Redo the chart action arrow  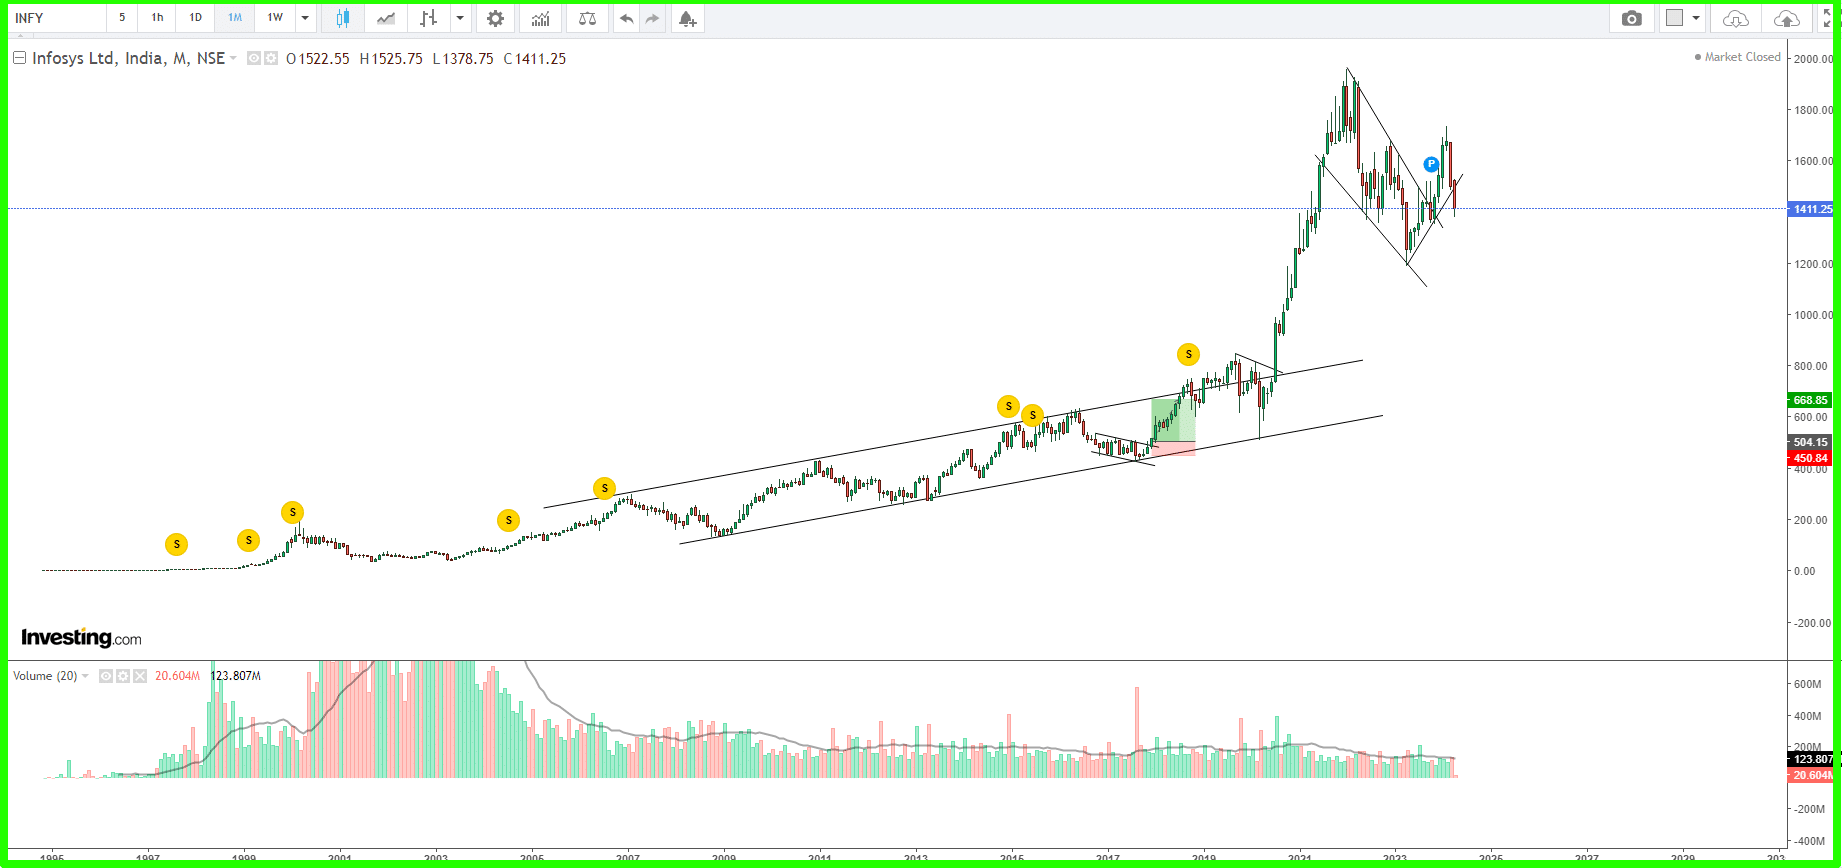[652, 18]
